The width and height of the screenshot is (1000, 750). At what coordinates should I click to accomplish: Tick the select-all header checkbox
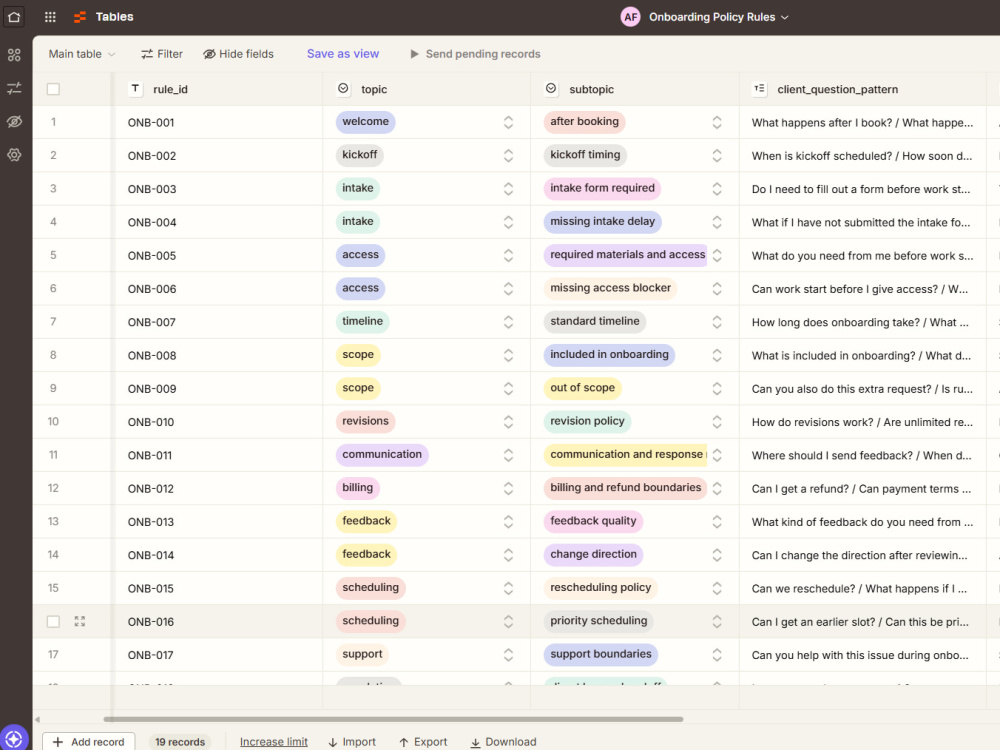54,89
